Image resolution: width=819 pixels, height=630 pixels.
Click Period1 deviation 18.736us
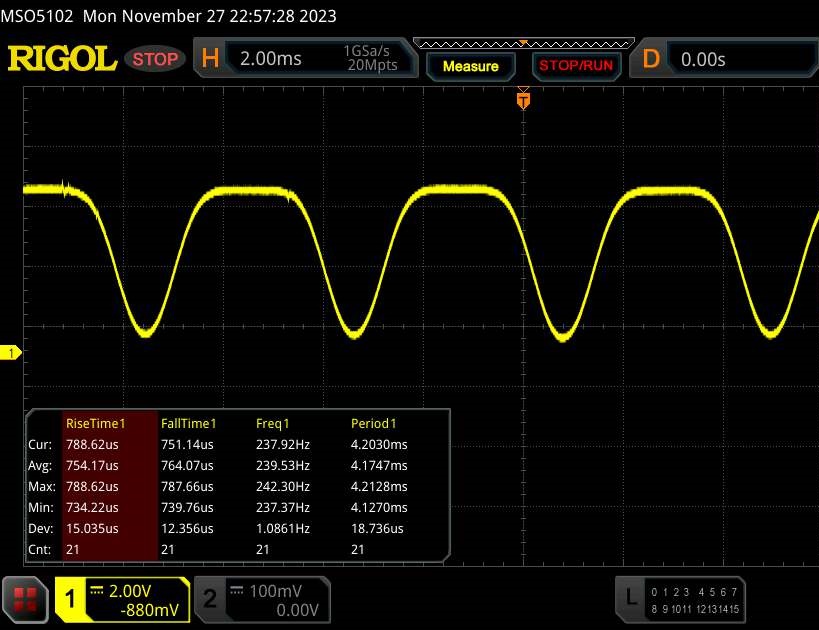click(x=377, y=528)
